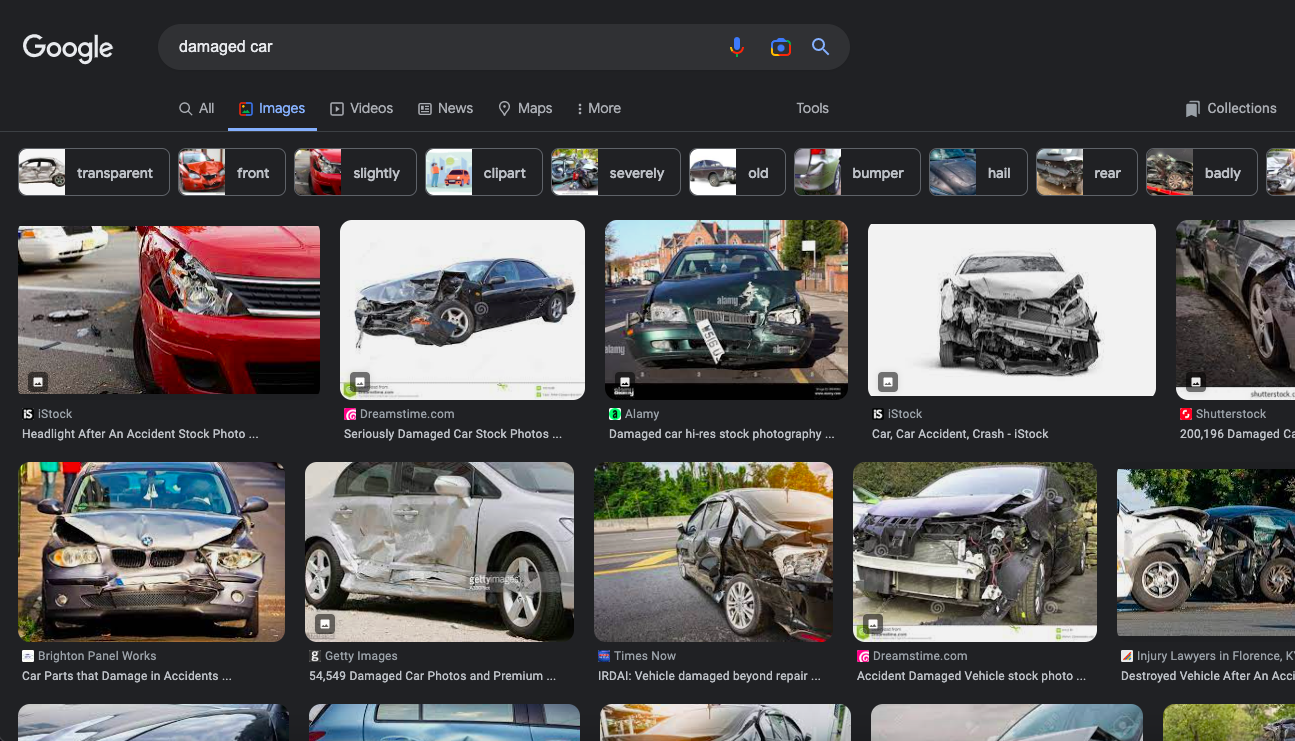Click the Brighton Panel Works source label

97,656
